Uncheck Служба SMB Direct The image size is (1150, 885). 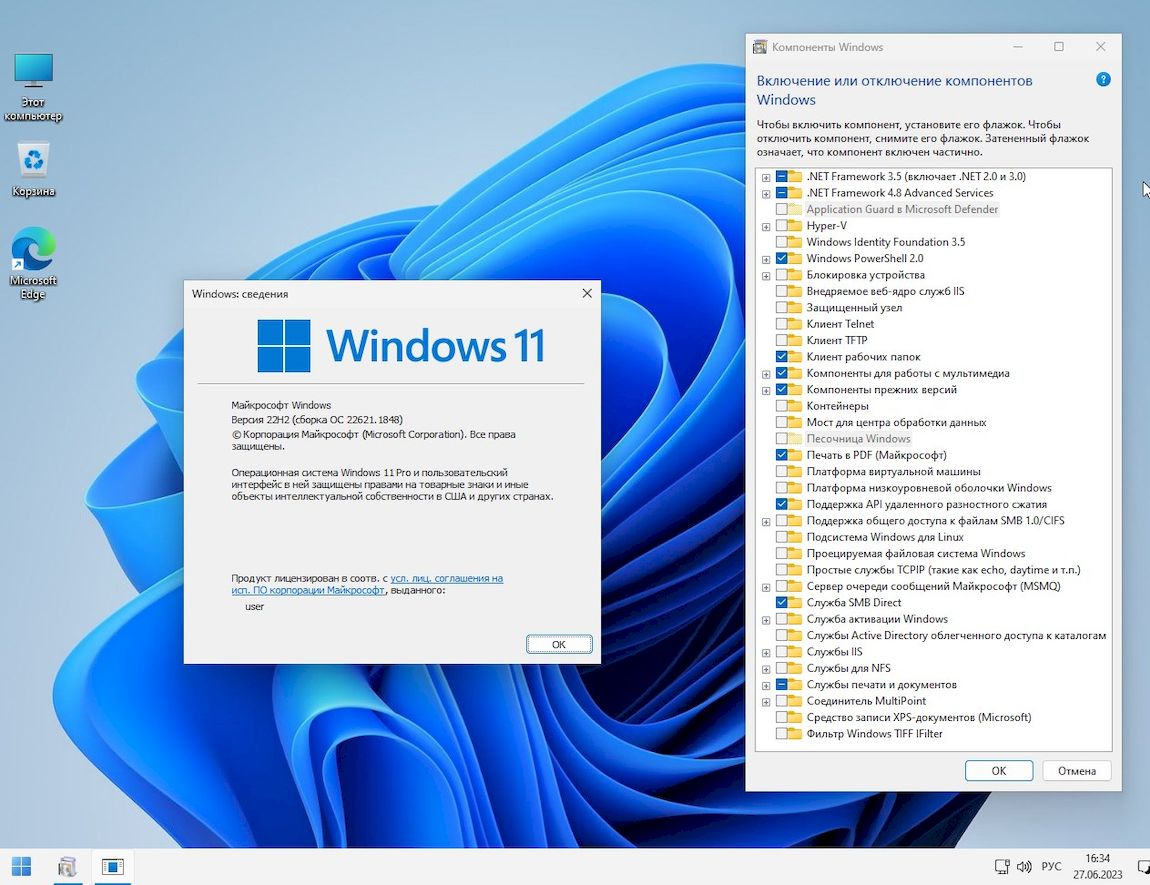coord(781,603)
